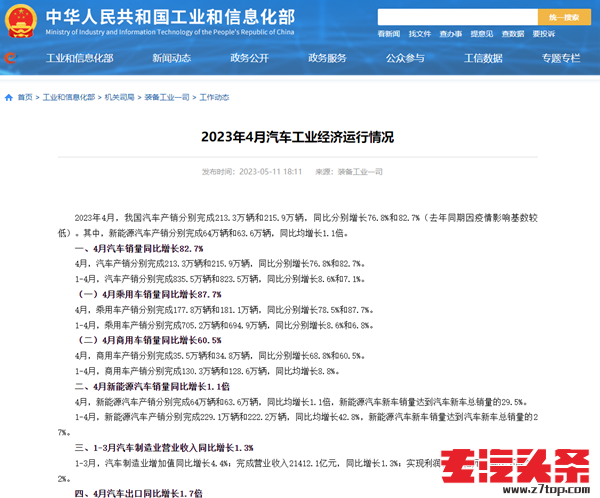
Task: Click the line starting 4月，商用车产销分别完成35.5万辆
Action: [220, 356]
